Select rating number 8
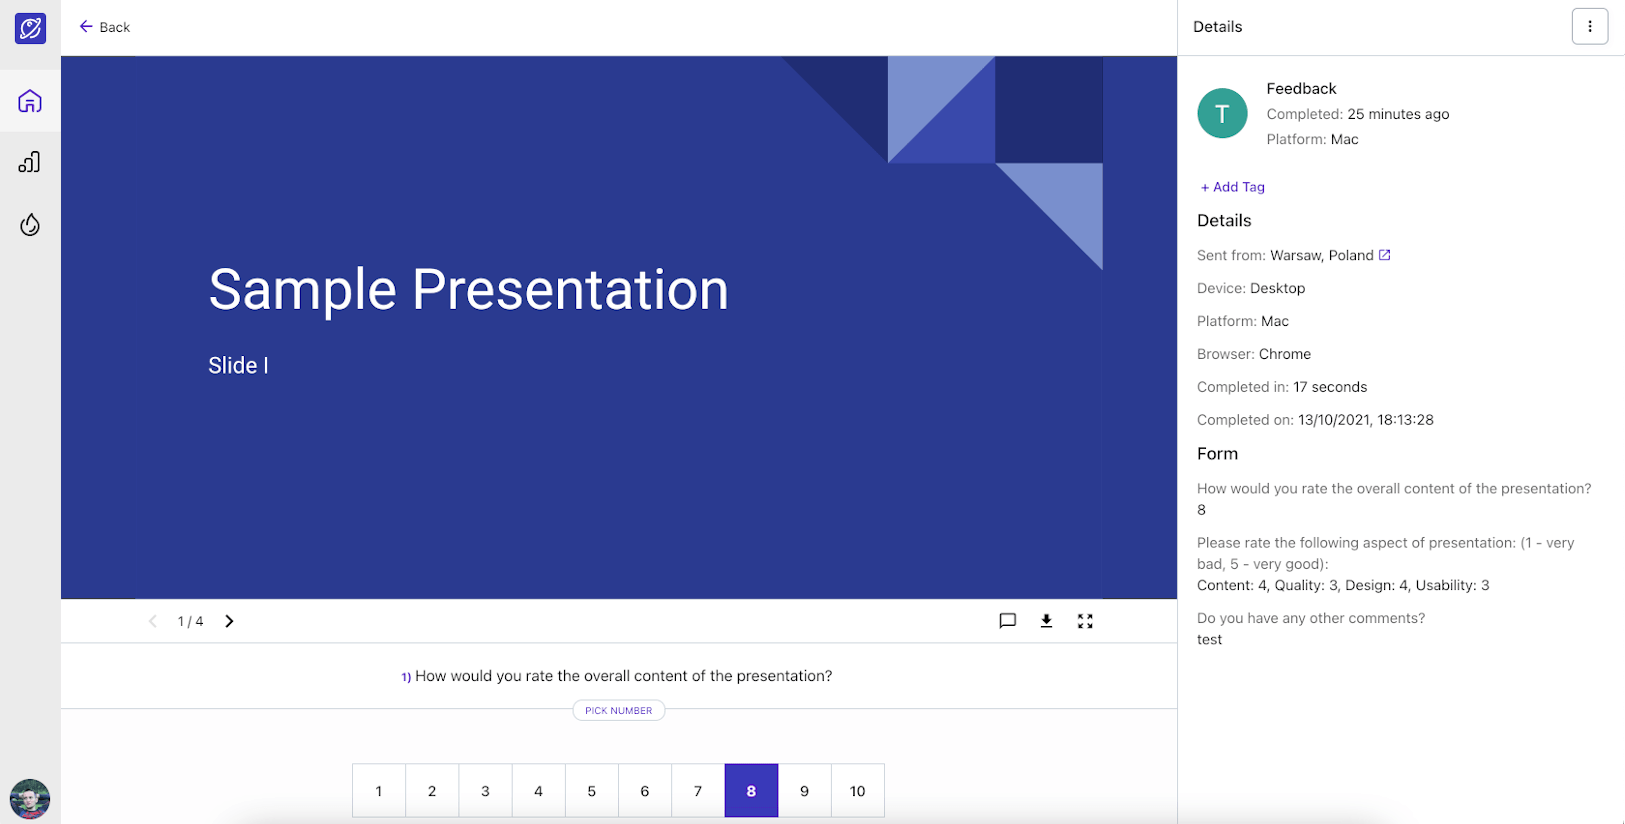The image size is (1625, 824). 751,791
